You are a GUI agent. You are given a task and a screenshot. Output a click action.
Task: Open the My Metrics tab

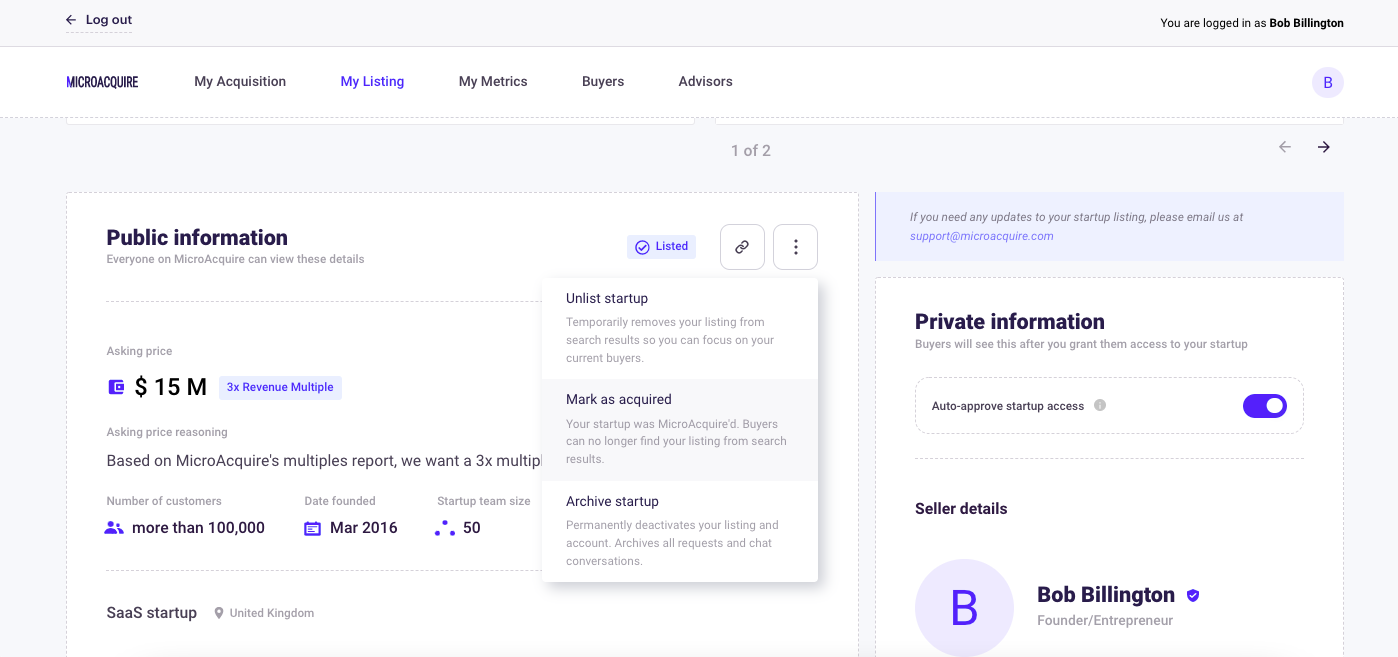[493, 82]
